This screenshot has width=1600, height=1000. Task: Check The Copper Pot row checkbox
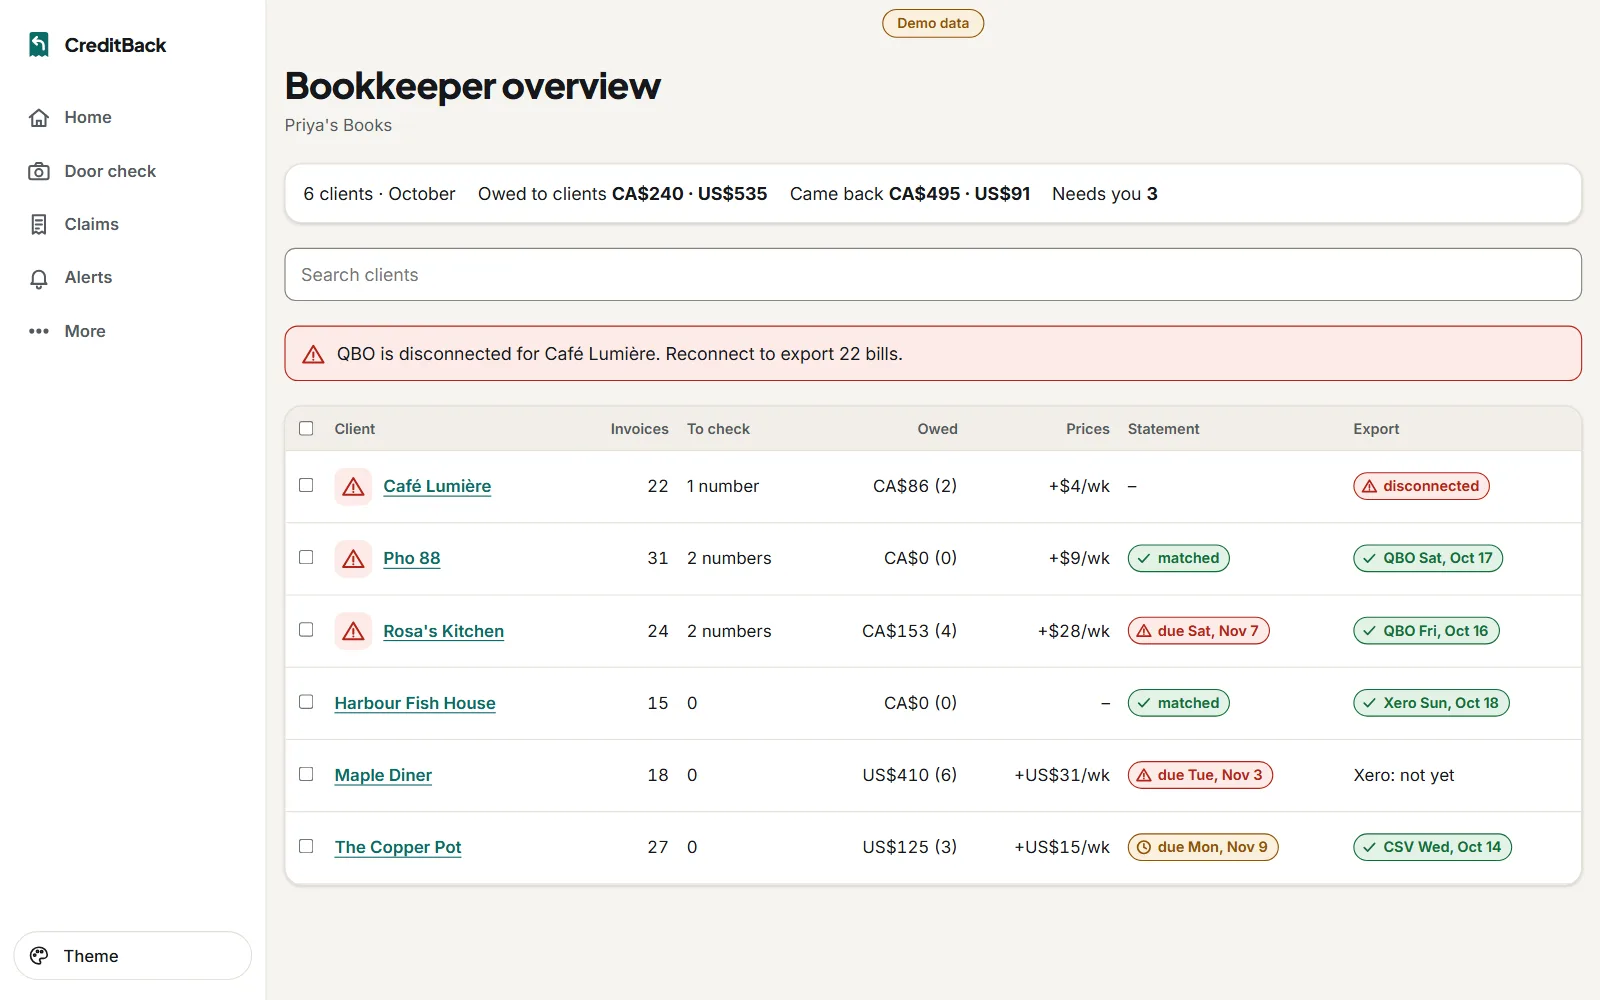pyautogui.click(x=306, y=846)
